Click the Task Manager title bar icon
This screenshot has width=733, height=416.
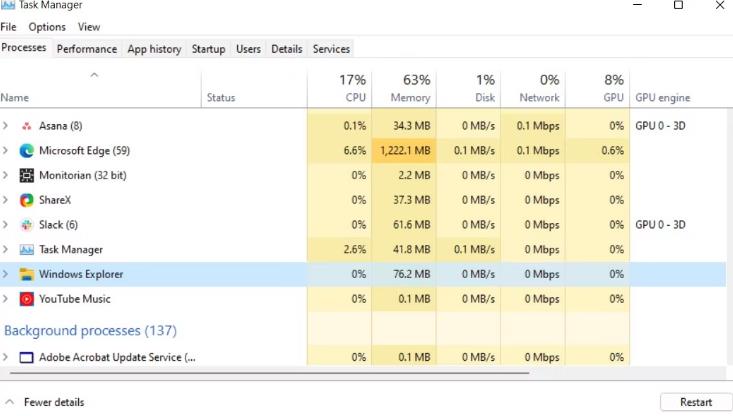tap(8, 5)
